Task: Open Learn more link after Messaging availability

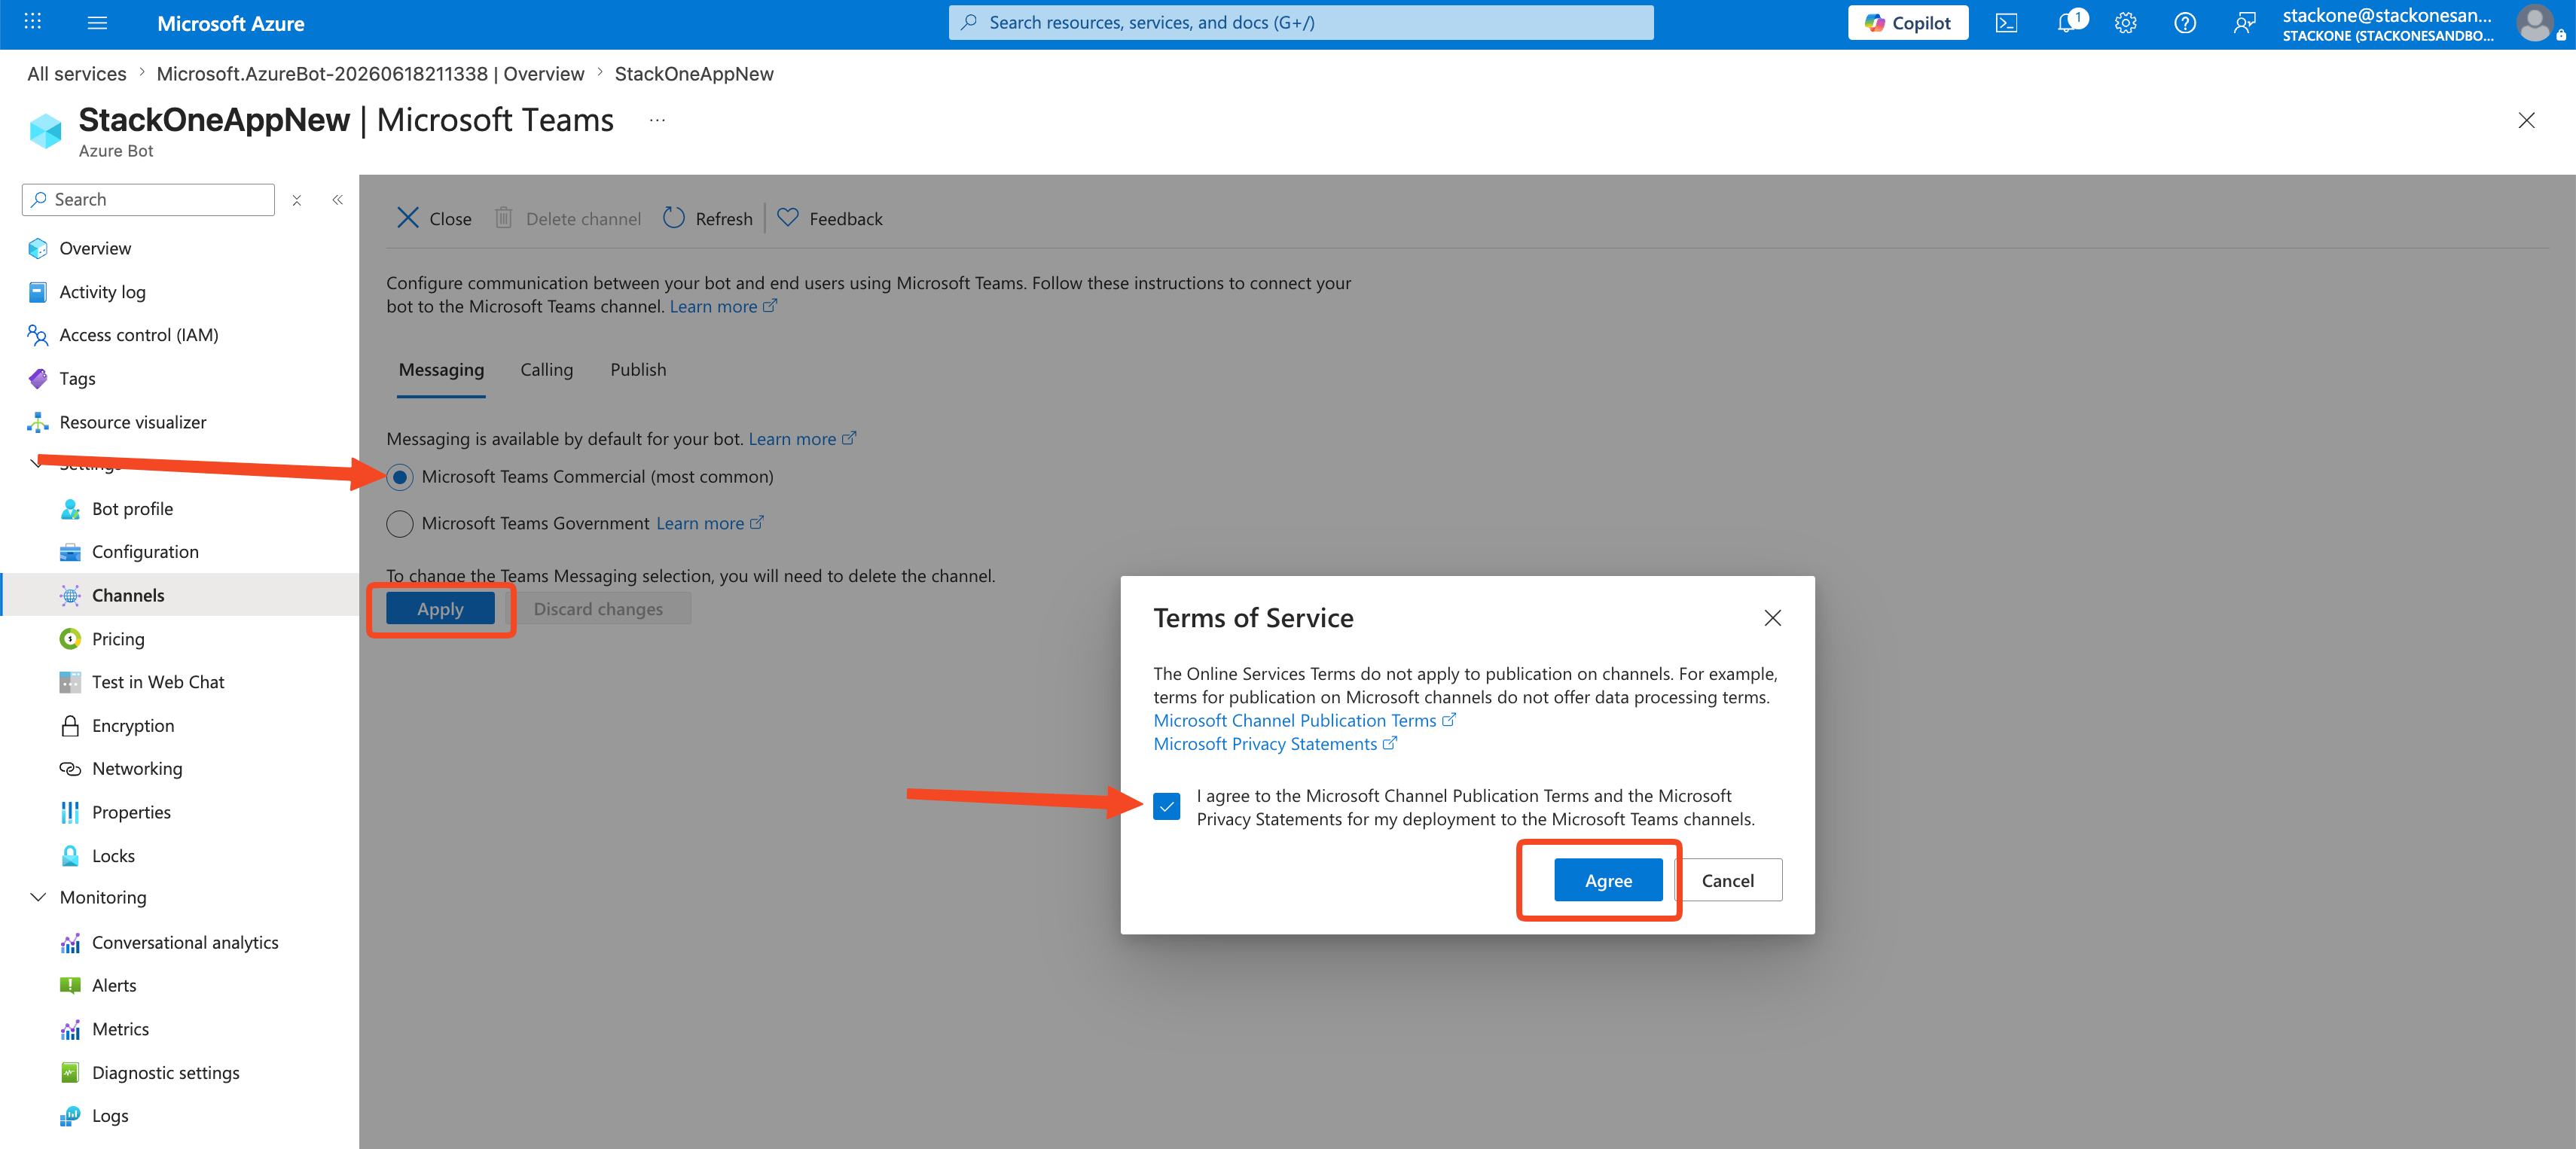Action: pyautogui.click(x=802, y=439)
